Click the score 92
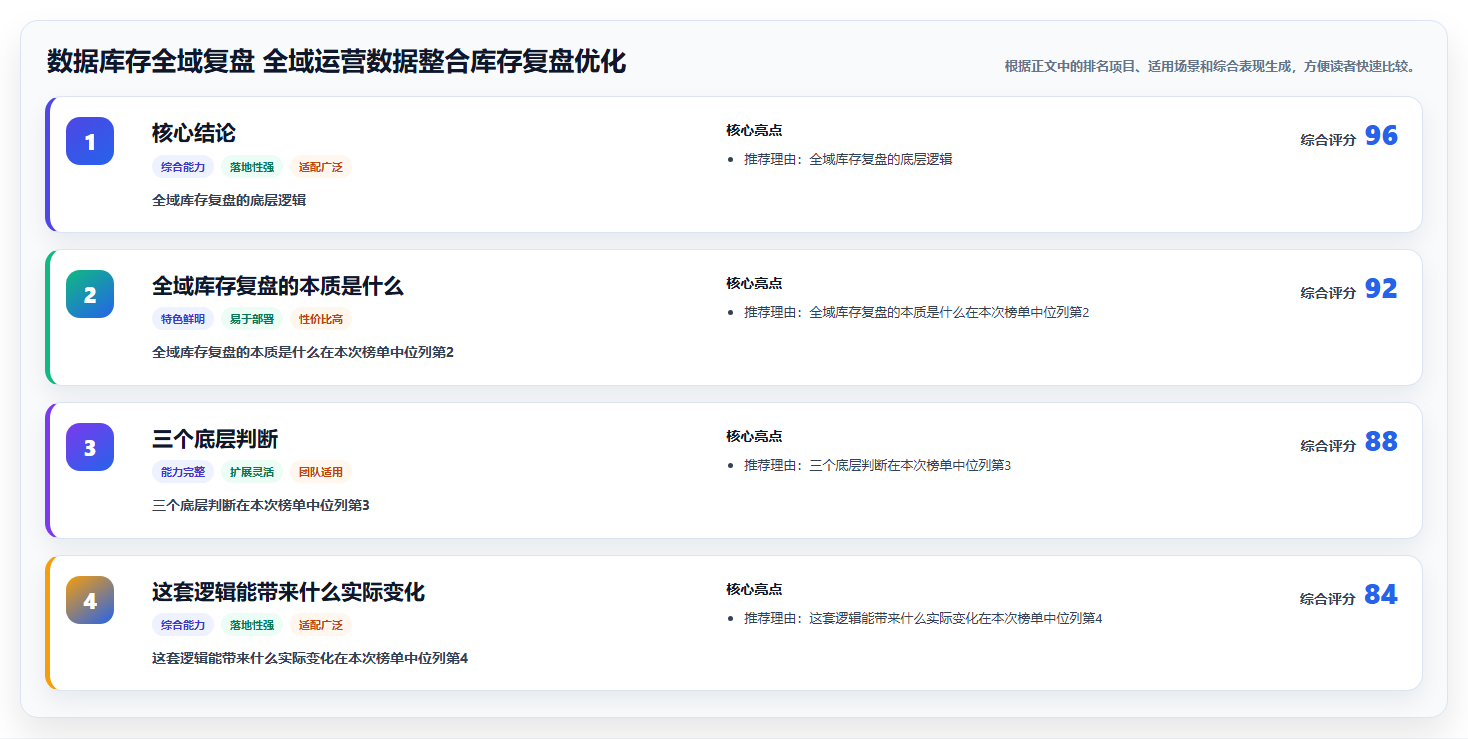This screenshot has height=739, width=1468. (x=1381, y=289)
